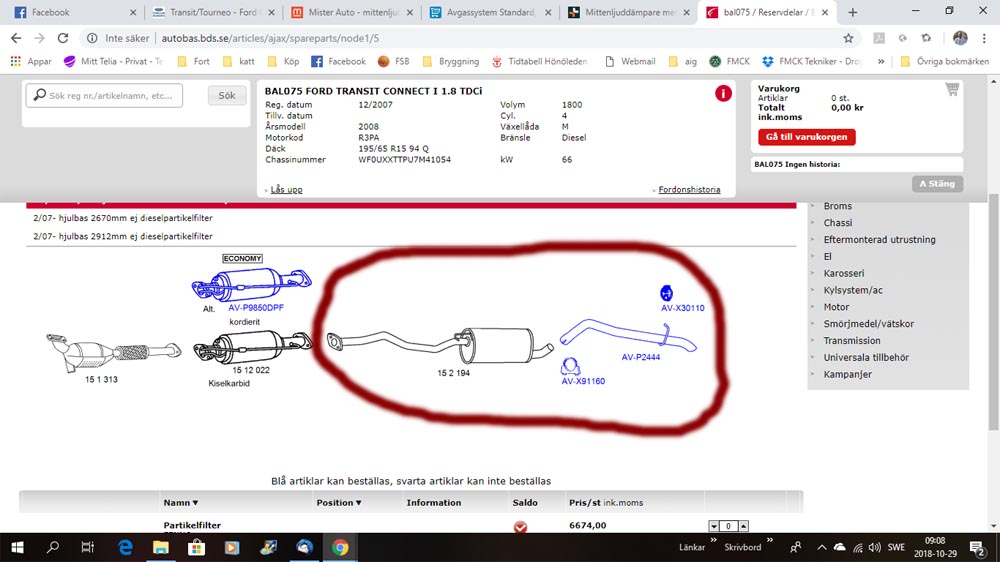
Task: Open Task View in taskbar
Action: (88, 547)
